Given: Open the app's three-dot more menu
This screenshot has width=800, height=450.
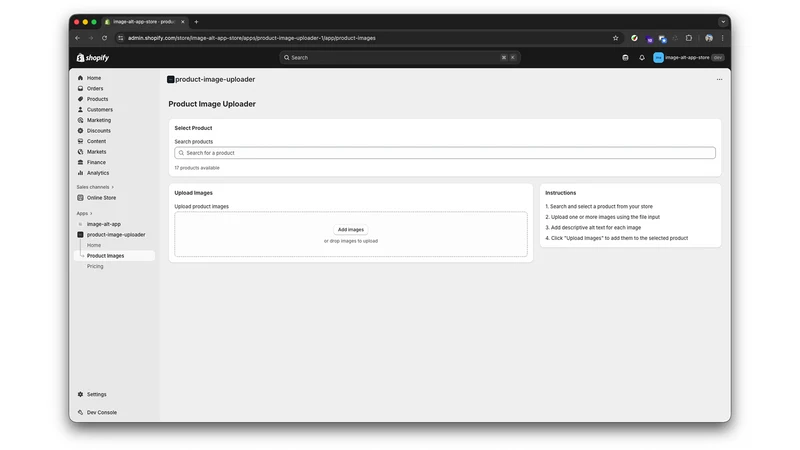Looking at the screenshot, I should [x=719, y=80].
